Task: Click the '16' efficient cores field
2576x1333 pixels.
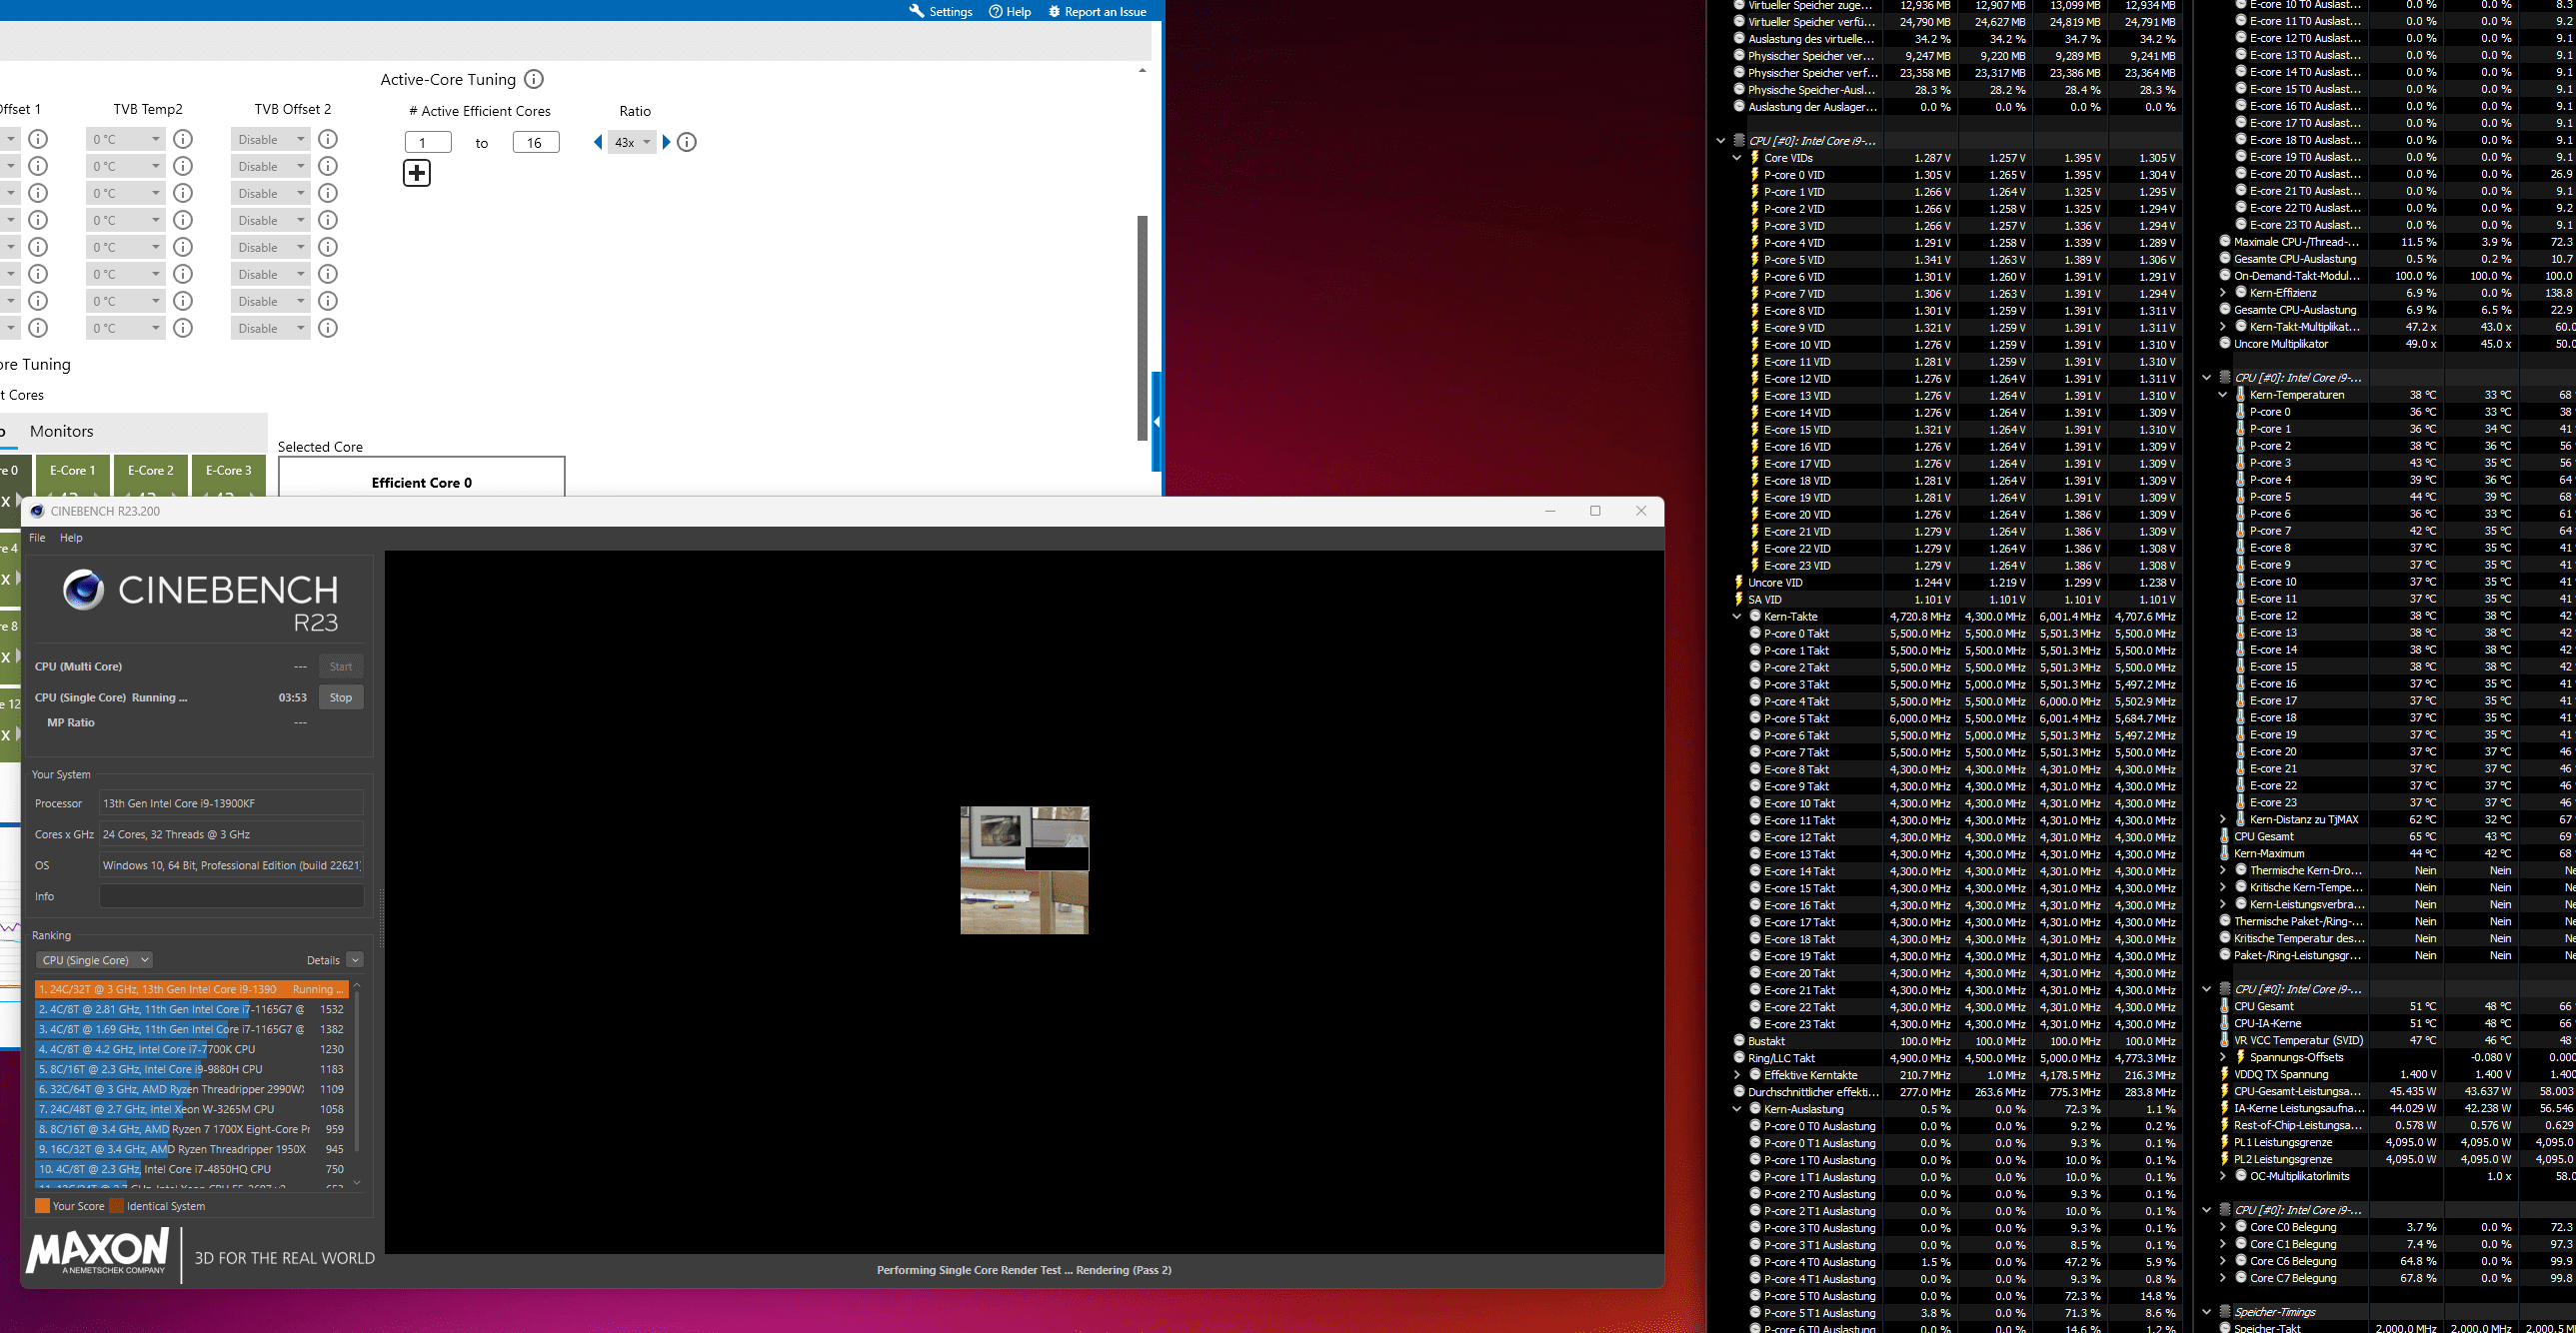Action: (x=536, y=142)
